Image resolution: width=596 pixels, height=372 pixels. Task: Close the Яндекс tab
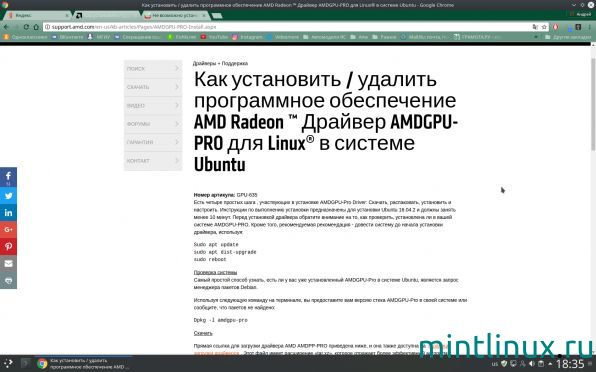click(67, 16)
